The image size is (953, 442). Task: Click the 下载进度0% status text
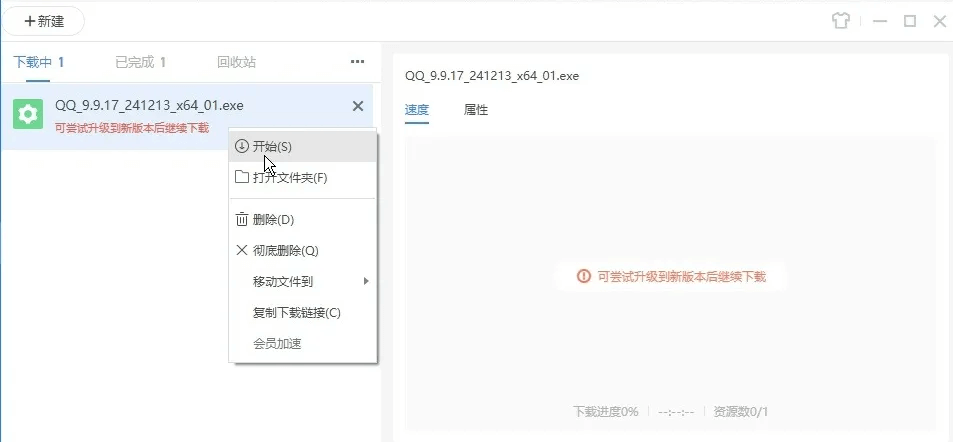[605, 412]
